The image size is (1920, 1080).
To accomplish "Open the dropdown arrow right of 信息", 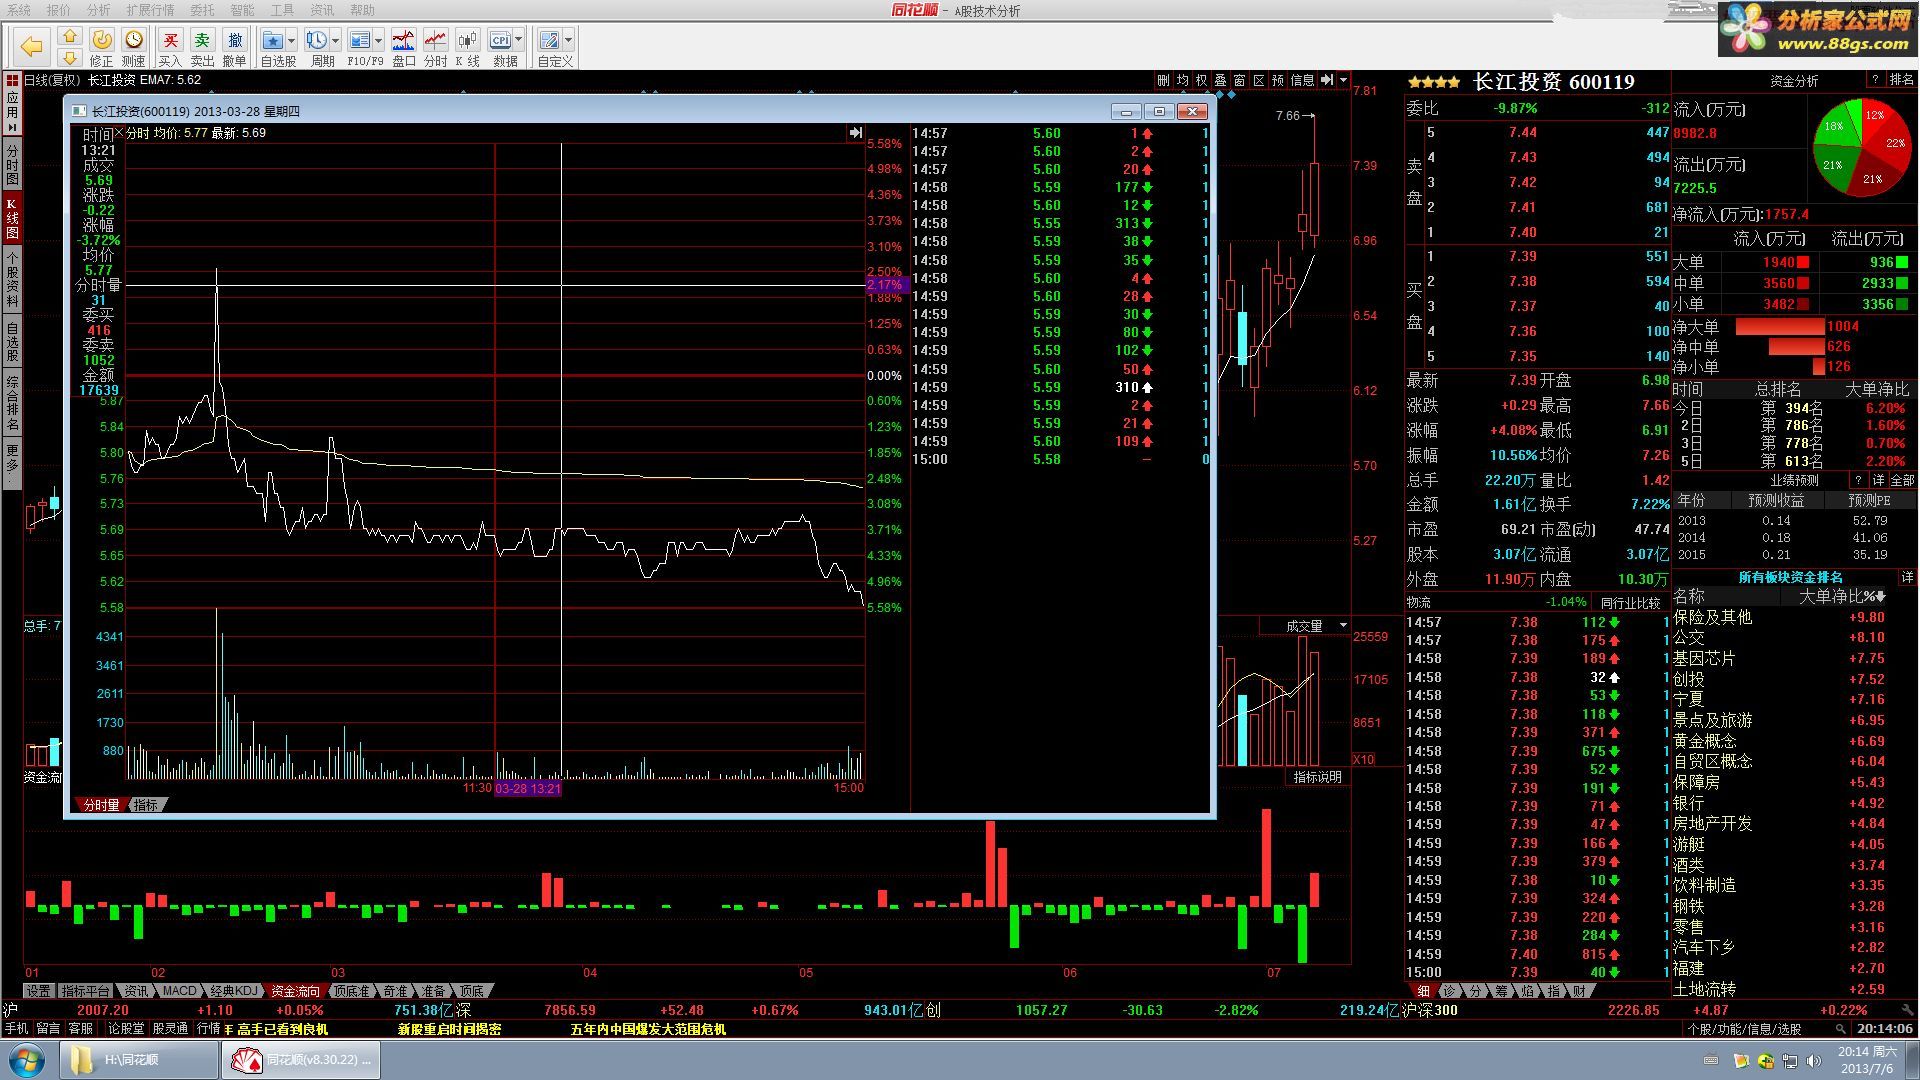I will (x=1343, y=80).
